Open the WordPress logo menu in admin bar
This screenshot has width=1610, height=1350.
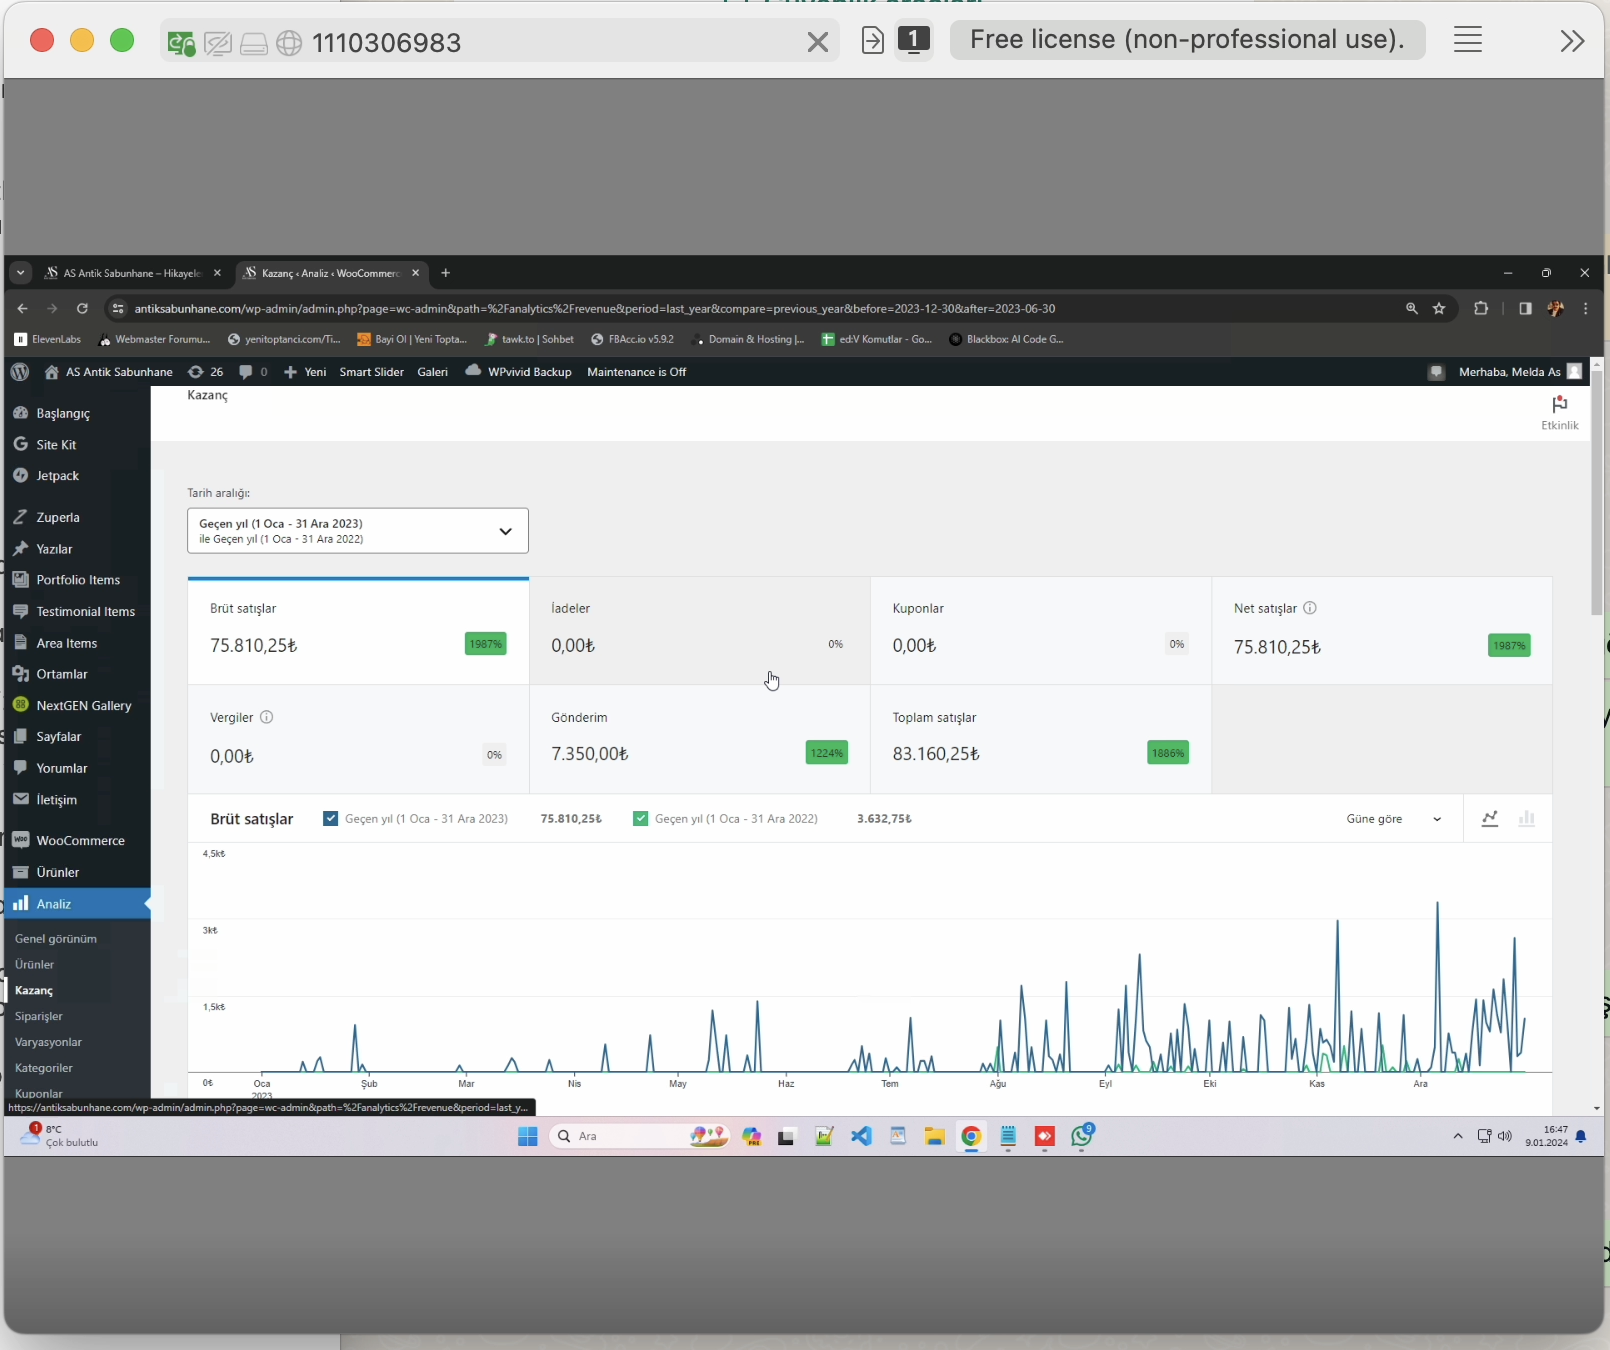tap(20, 372)
